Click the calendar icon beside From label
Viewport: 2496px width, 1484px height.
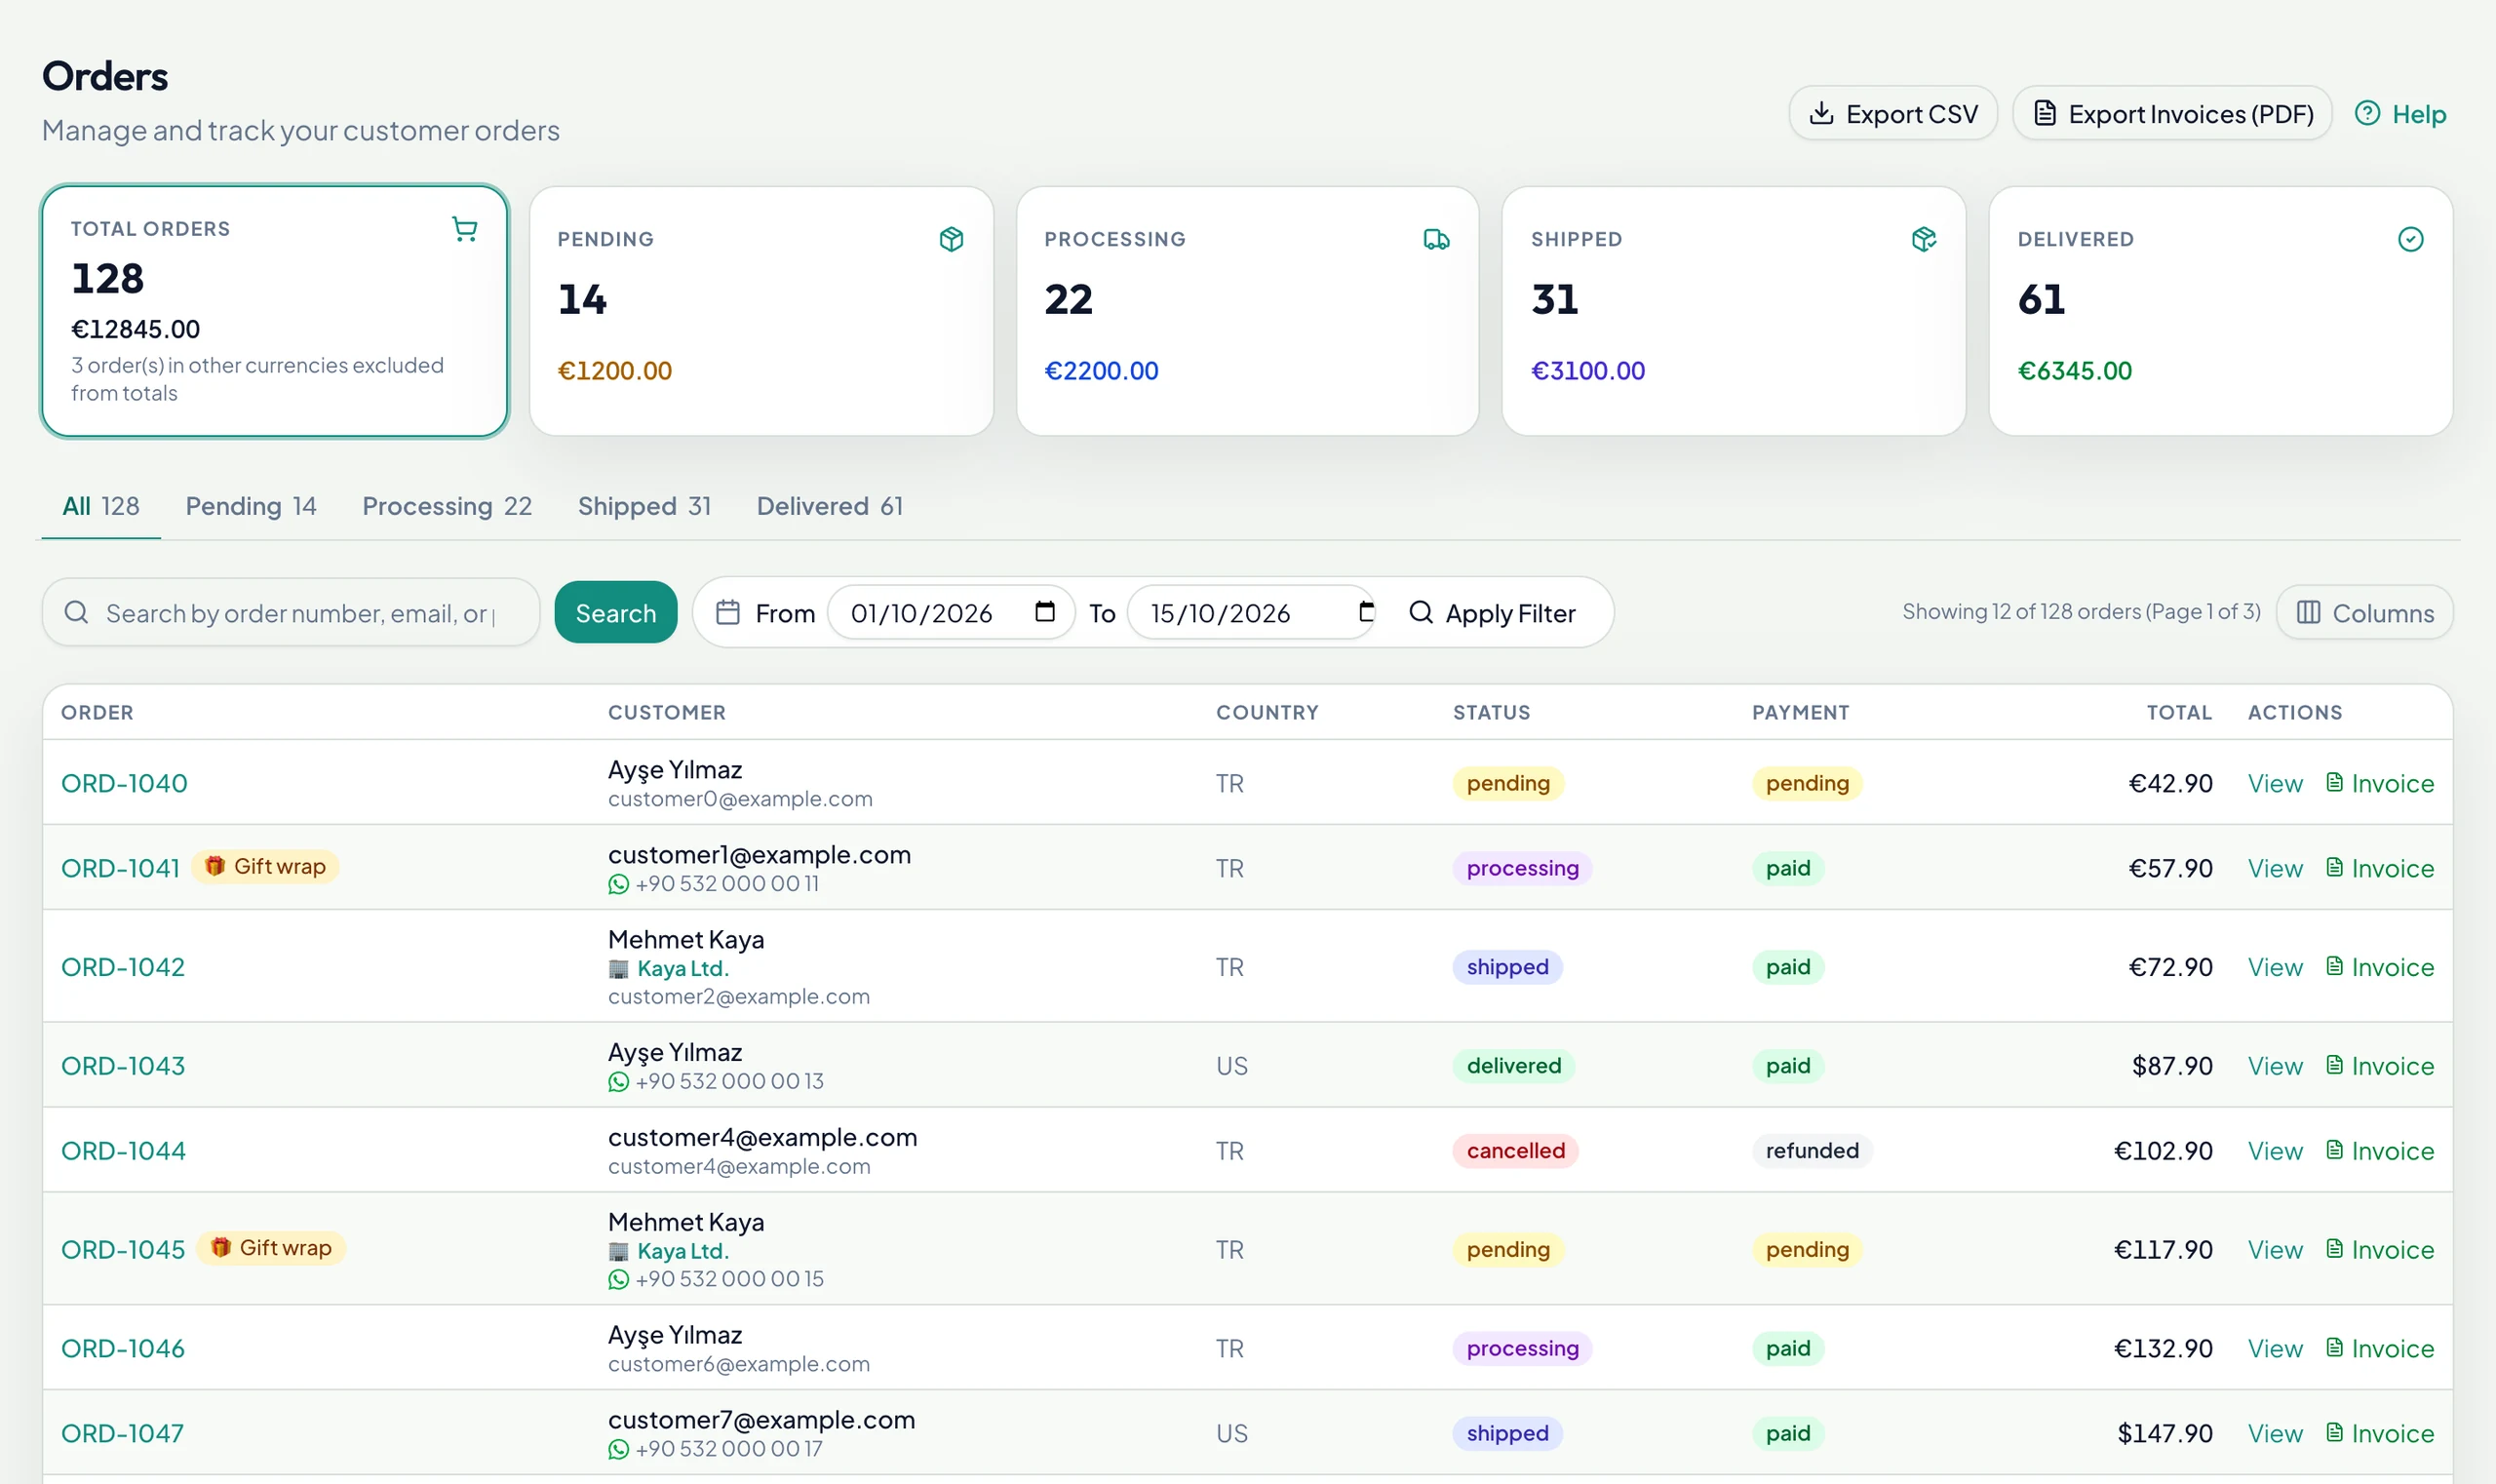(728, 612)
